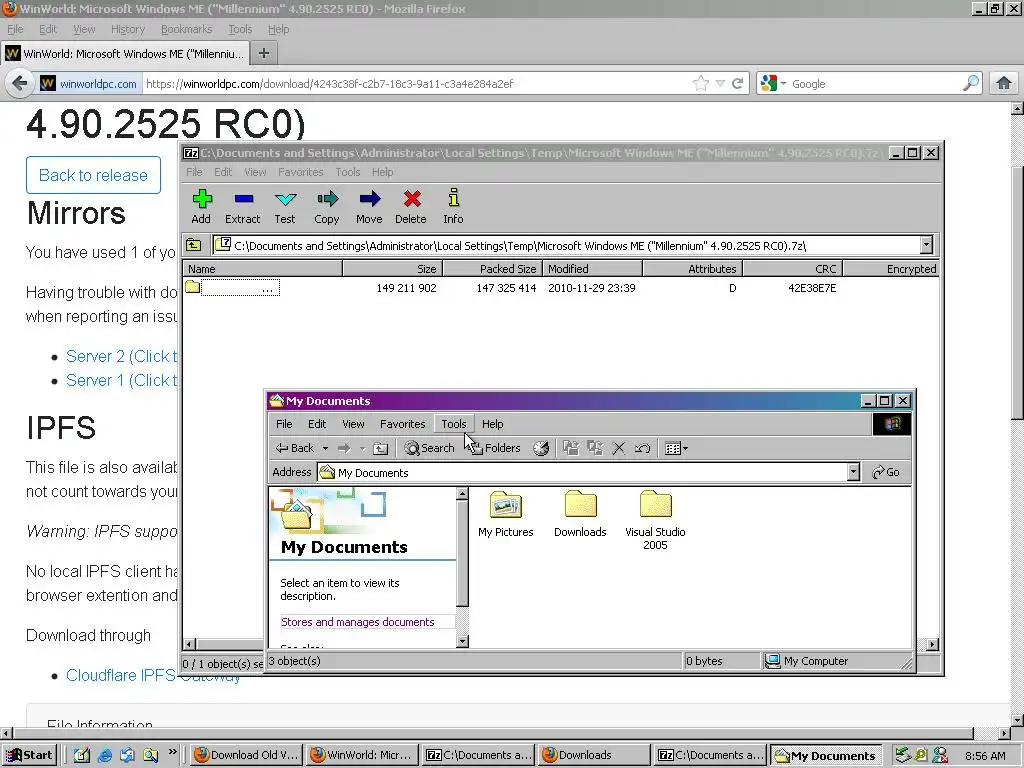The height and width of the screenshot is (768, 1024).
Task: Click the Firefox URL address field
Action: tap(416, 84)
